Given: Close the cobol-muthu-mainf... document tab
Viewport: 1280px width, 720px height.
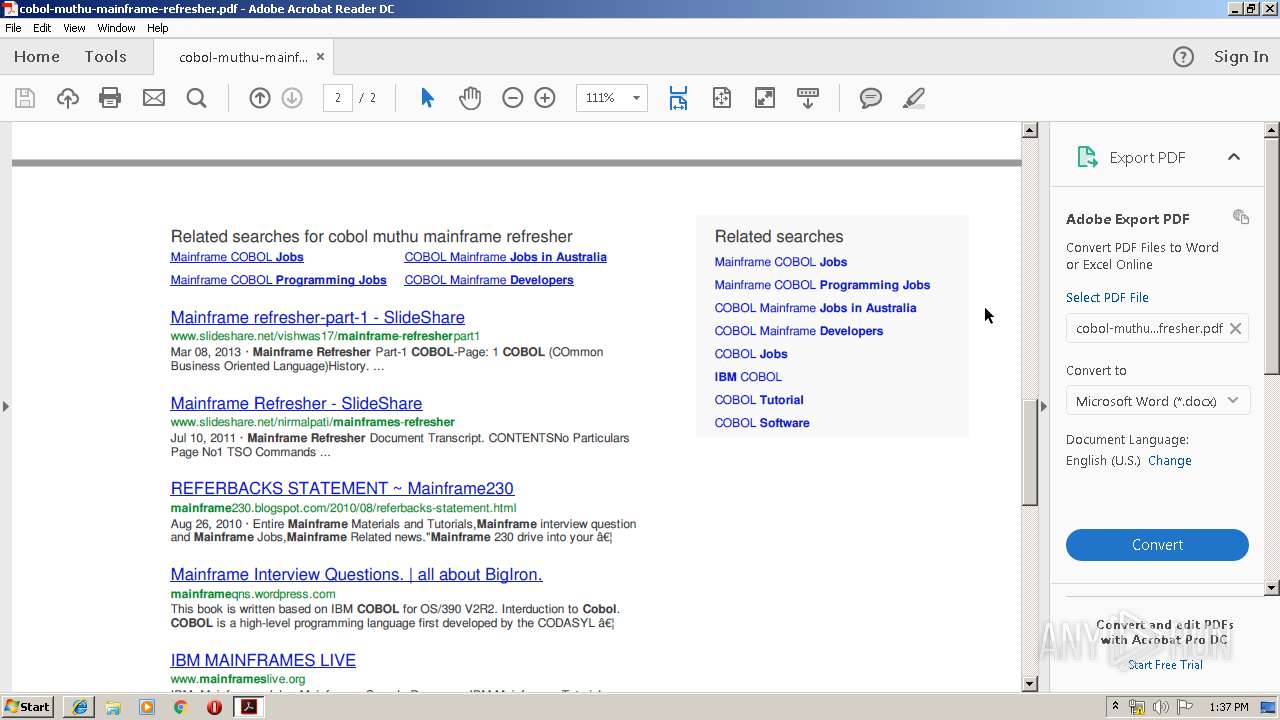Looking at the screenshot, I should pos(320,57).
